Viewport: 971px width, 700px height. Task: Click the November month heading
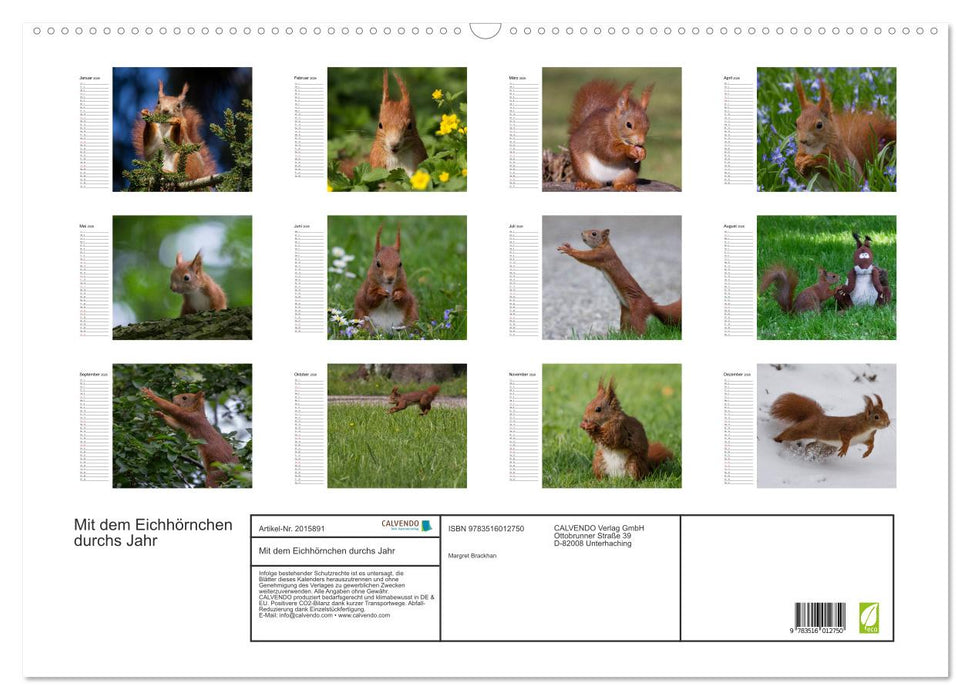tap(520, 372)
